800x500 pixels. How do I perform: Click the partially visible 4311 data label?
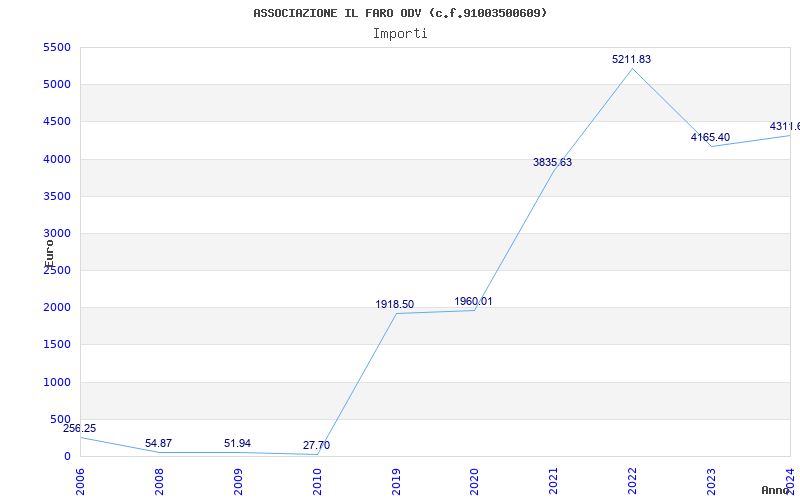(x=785, y=126)
